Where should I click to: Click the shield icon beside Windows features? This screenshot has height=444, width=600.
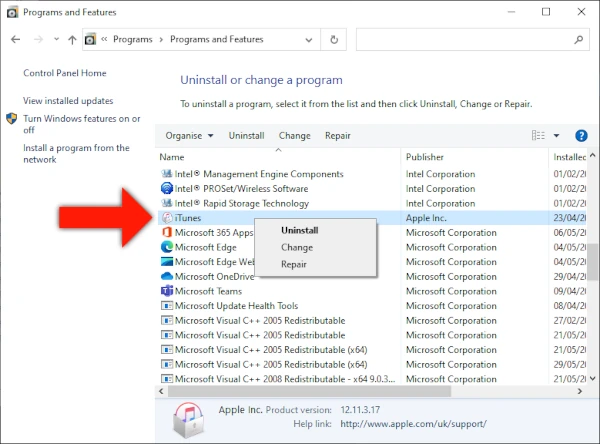(12, 119)
